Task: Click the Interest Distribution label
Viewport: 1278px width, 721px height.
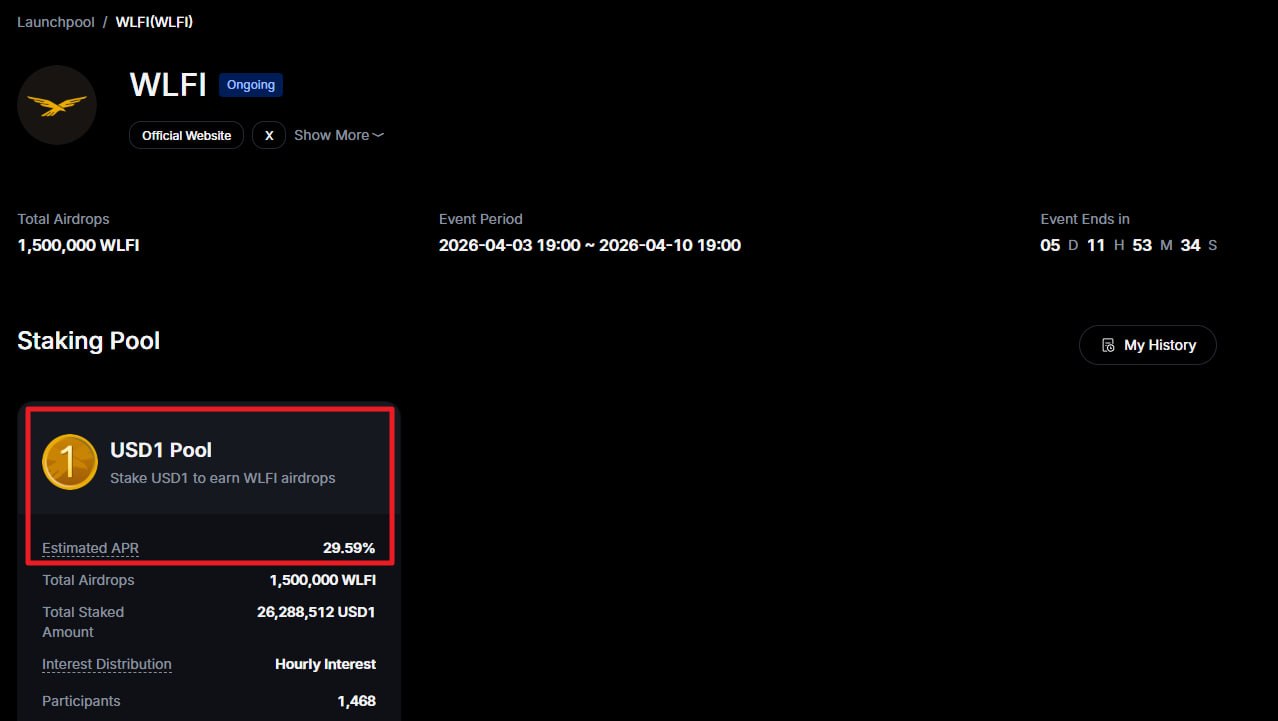Action: [x=107, y=664]
